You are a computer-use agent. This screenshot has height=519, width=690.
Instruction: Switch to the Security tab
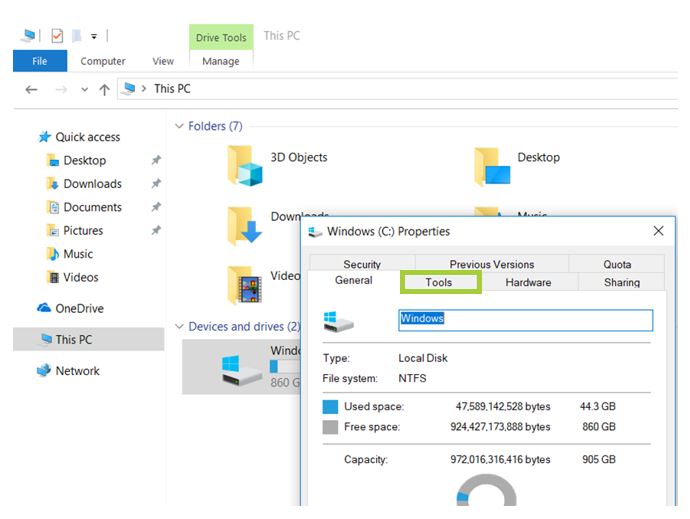pos(362,264)
